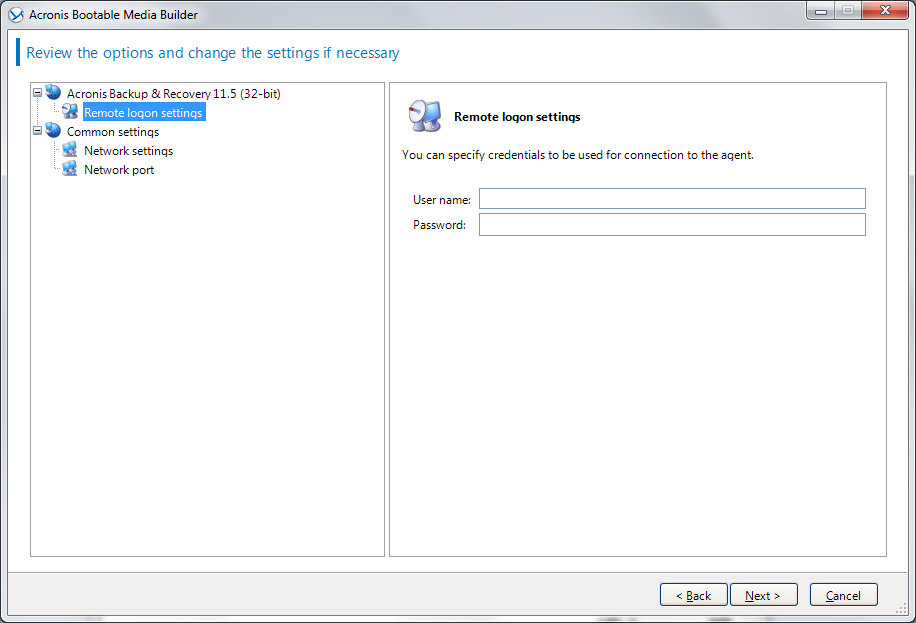Click the Network port tree icon
Viewport: 916px width, 623px height.
click(70, 169)
